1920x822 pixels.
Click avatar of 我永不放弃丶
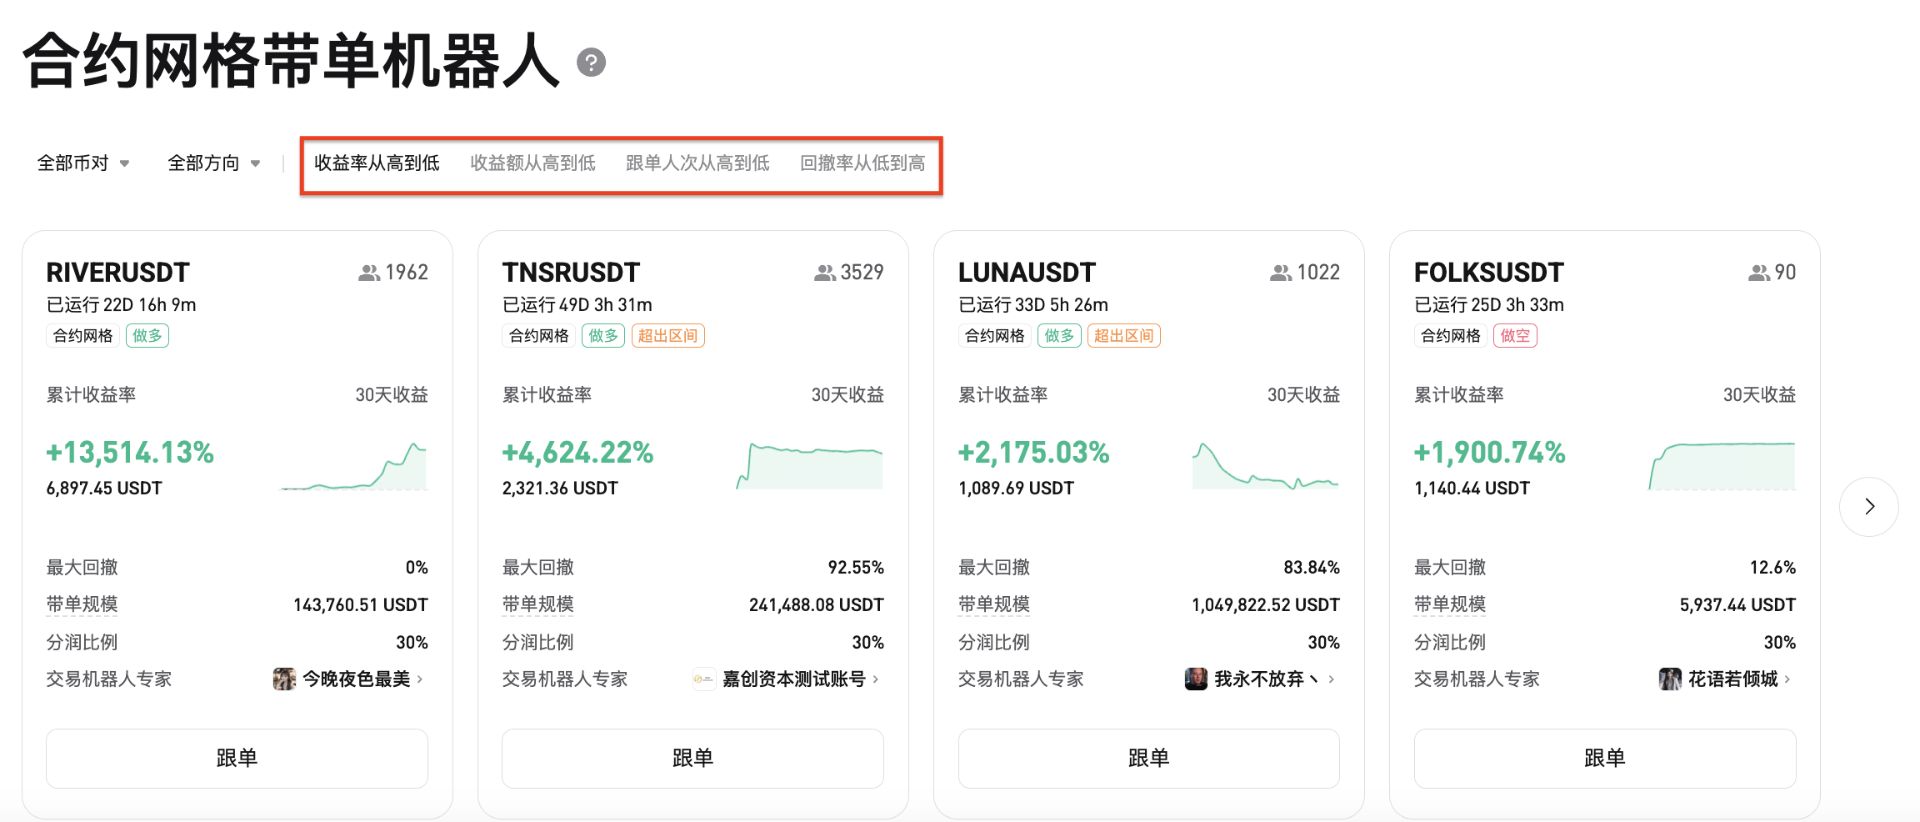click(1196, 679)
